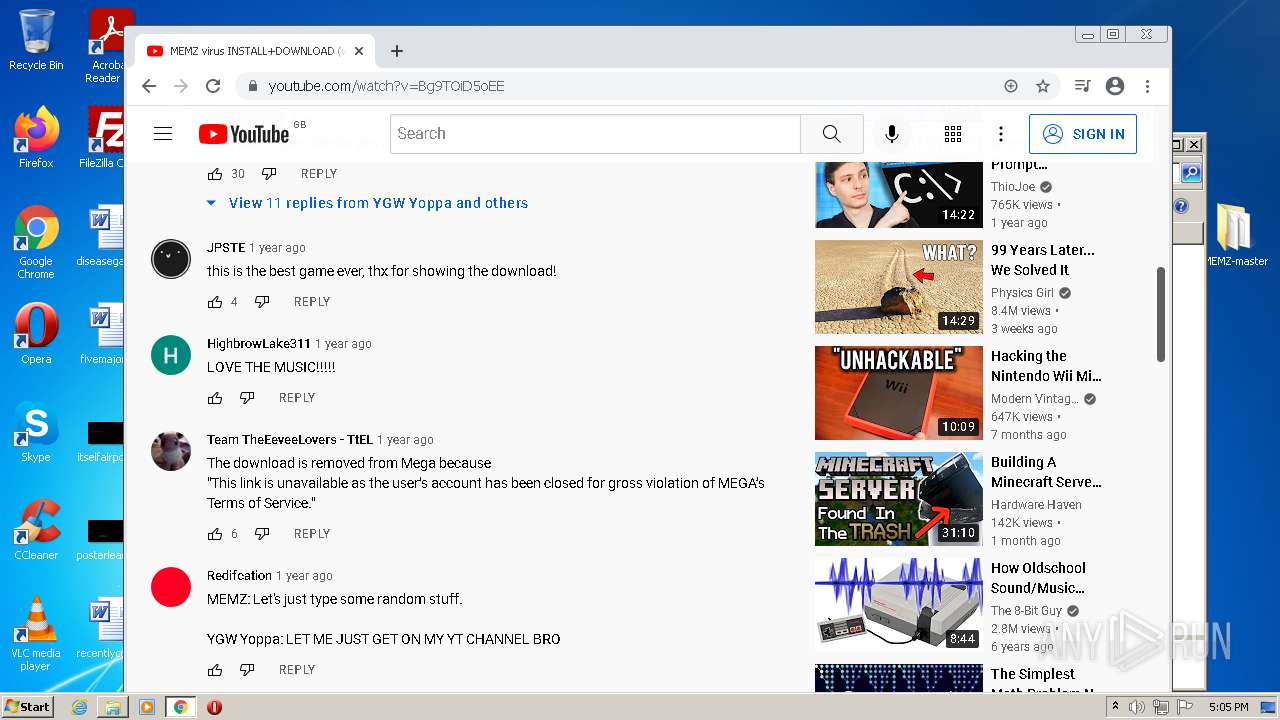Open Skype desktop shortcut
The image size is (1280, 720).
36,432
